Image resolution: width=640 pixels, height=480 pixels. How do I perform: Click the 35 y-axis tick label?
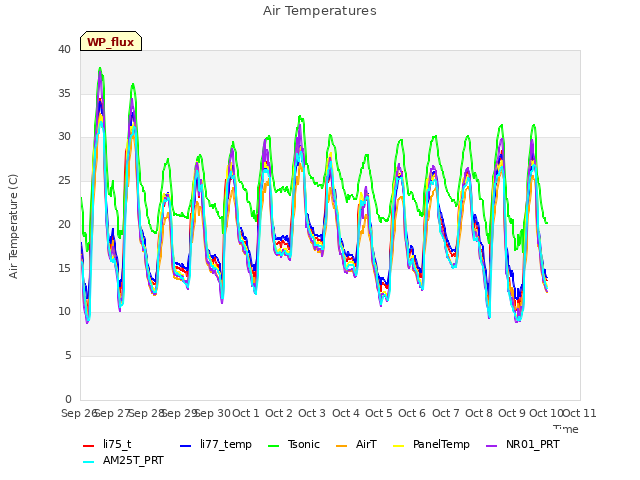pyautogui.click(x=64, y=93)
